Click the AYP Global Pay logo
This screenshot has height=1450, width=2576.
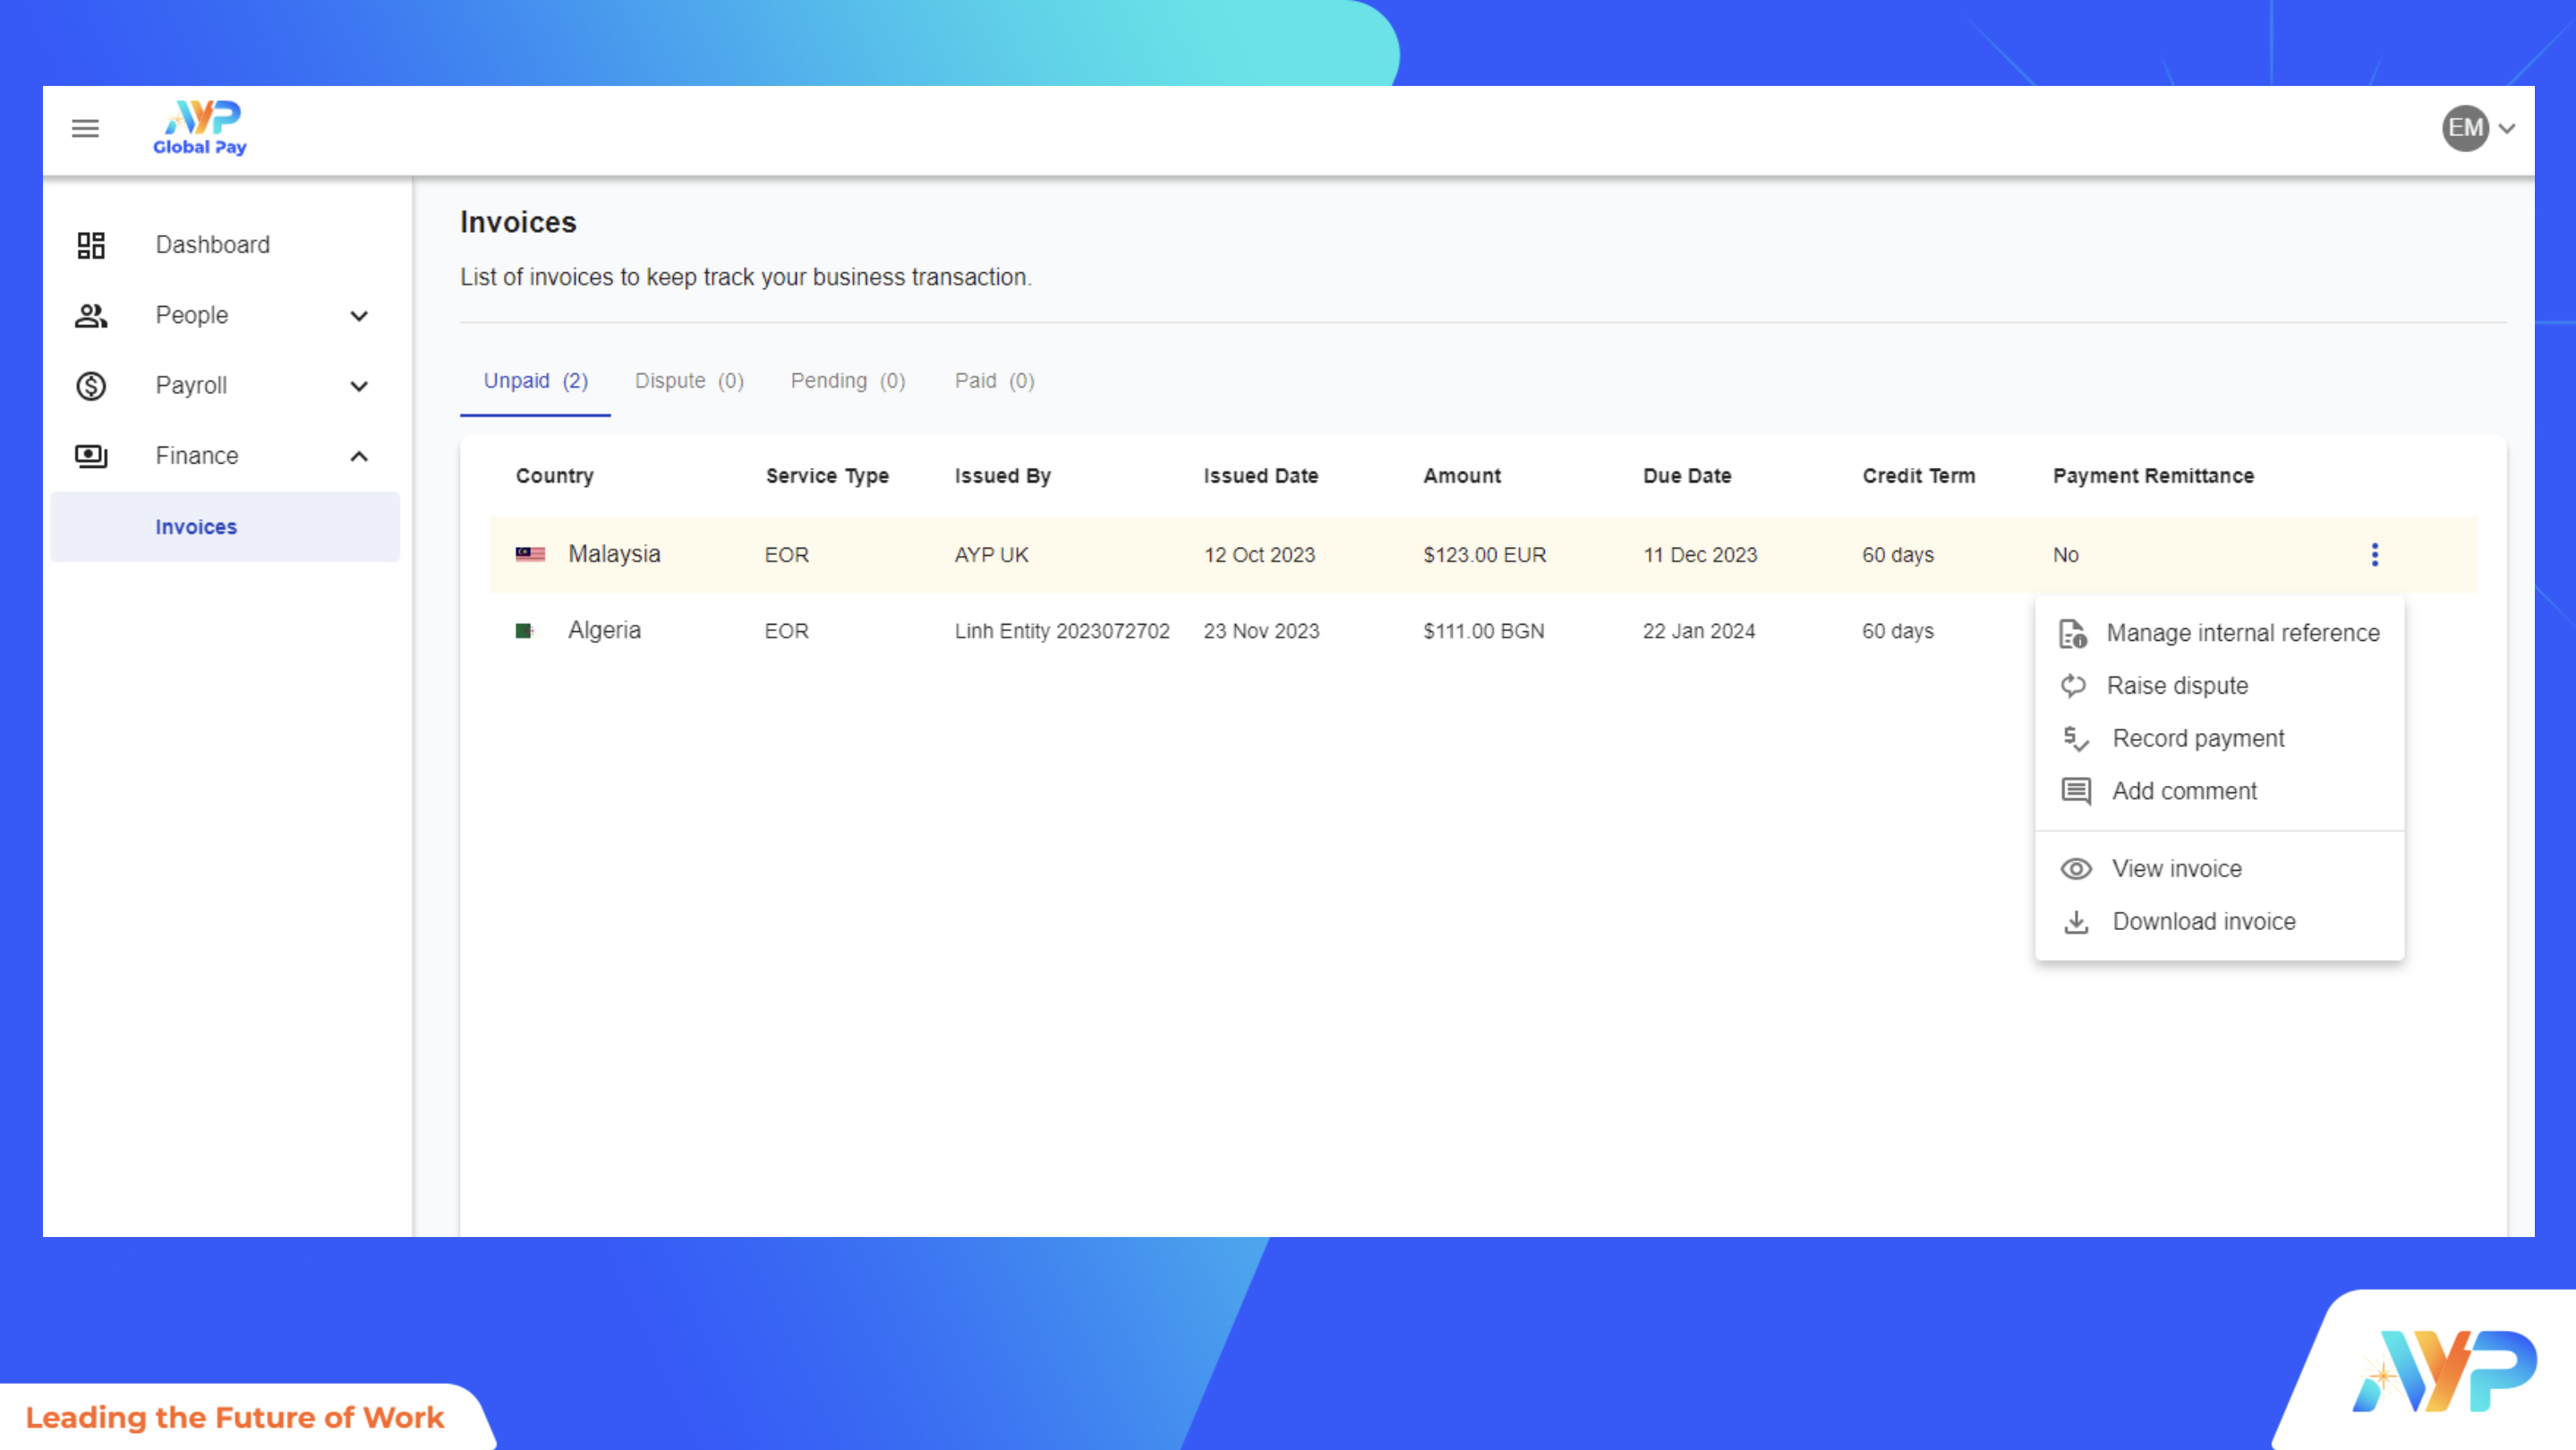click(200, 128)
